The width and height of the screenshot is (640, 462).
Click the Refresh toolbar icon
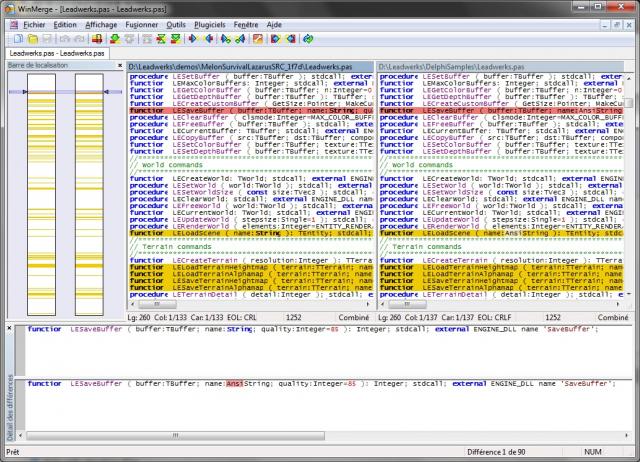[x=307, y=38]
